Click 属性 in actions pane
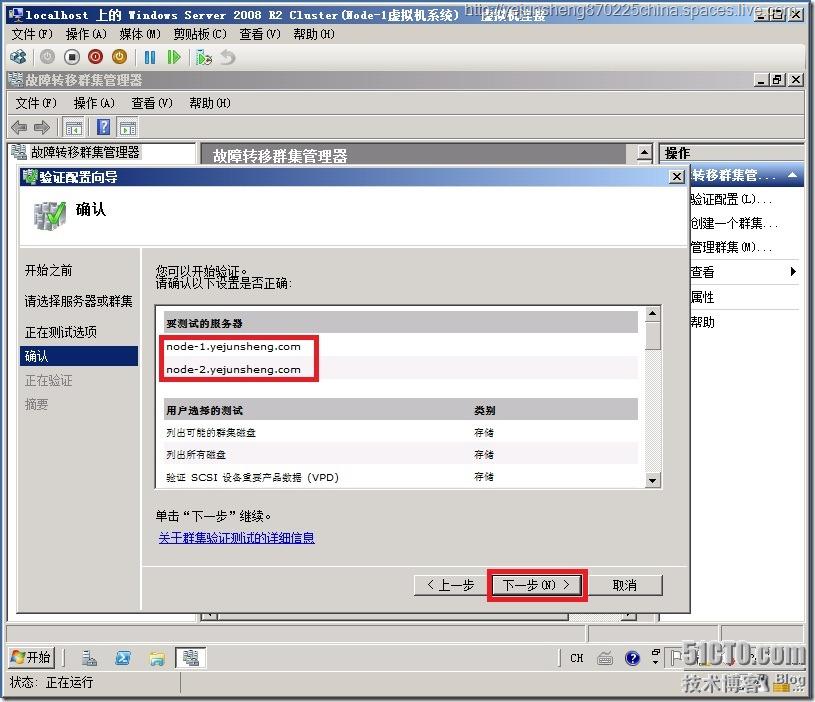815x702 pixels. (702, 297)
